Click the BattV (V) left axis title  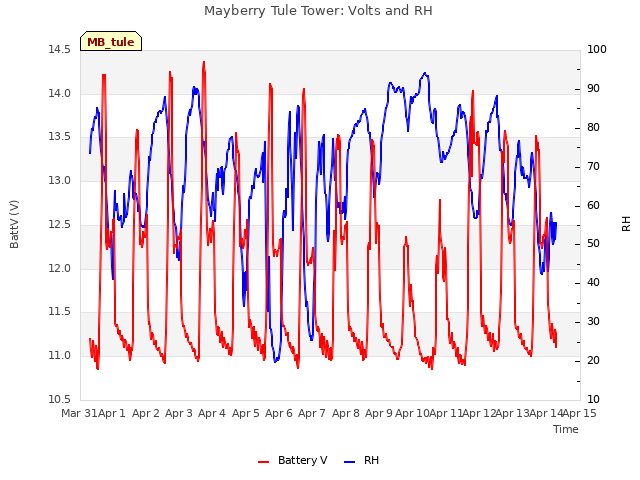[x=14, y=224]
